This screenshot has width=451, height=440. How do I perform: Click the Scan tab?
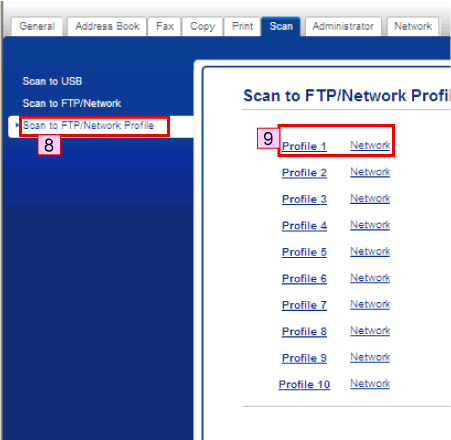pyautogui.click(x=281, y=26)
